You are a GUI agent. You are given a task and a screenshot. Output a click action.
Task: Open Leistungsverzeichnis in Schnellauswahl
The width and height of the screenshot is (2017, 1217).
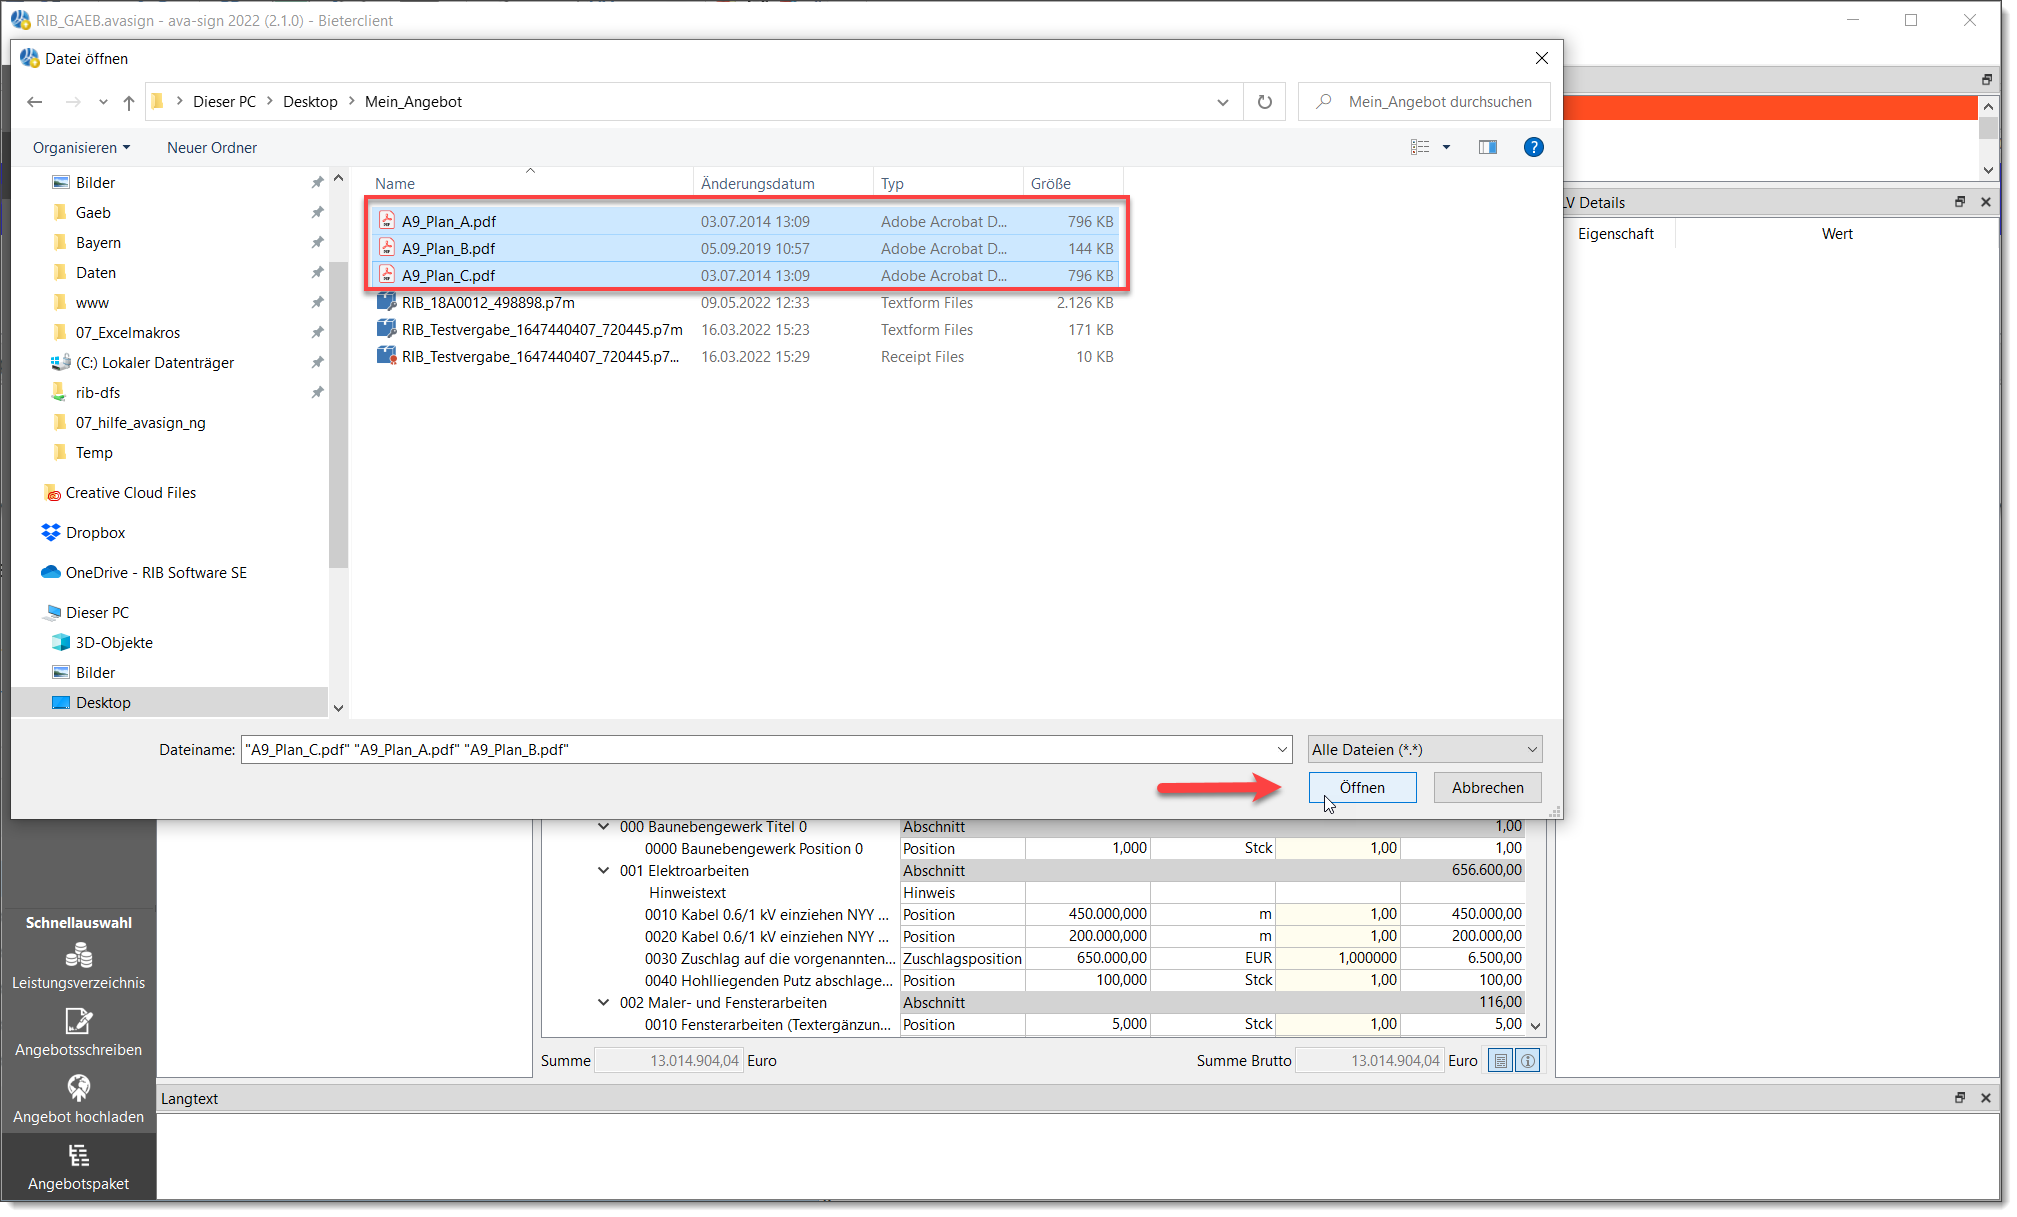(78, 967)
